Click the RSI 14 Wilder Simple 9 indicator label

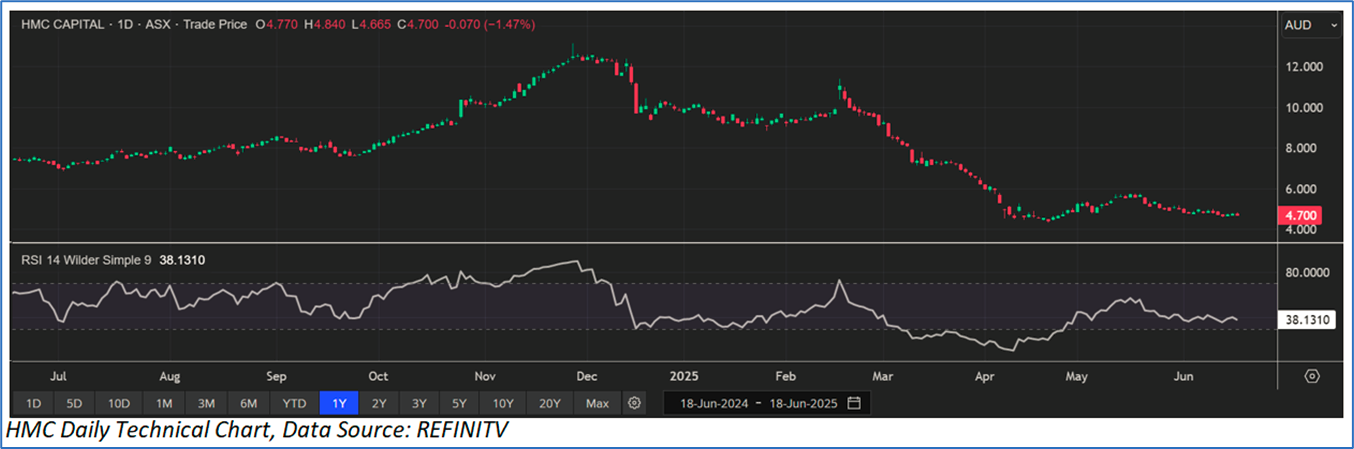(86, 260)
